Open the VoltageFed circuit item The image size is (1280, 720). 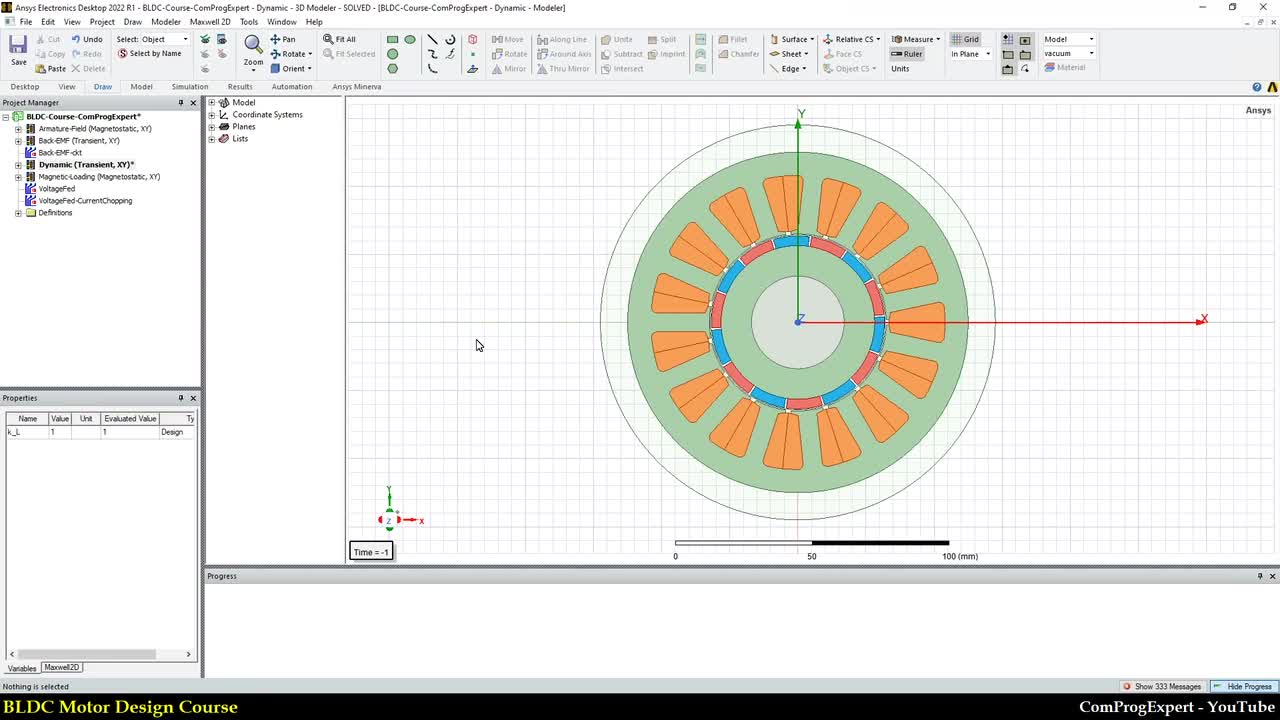click(56, 189)
